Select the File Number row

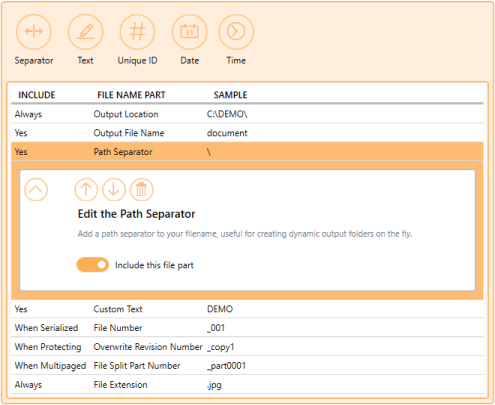(247, 328)
